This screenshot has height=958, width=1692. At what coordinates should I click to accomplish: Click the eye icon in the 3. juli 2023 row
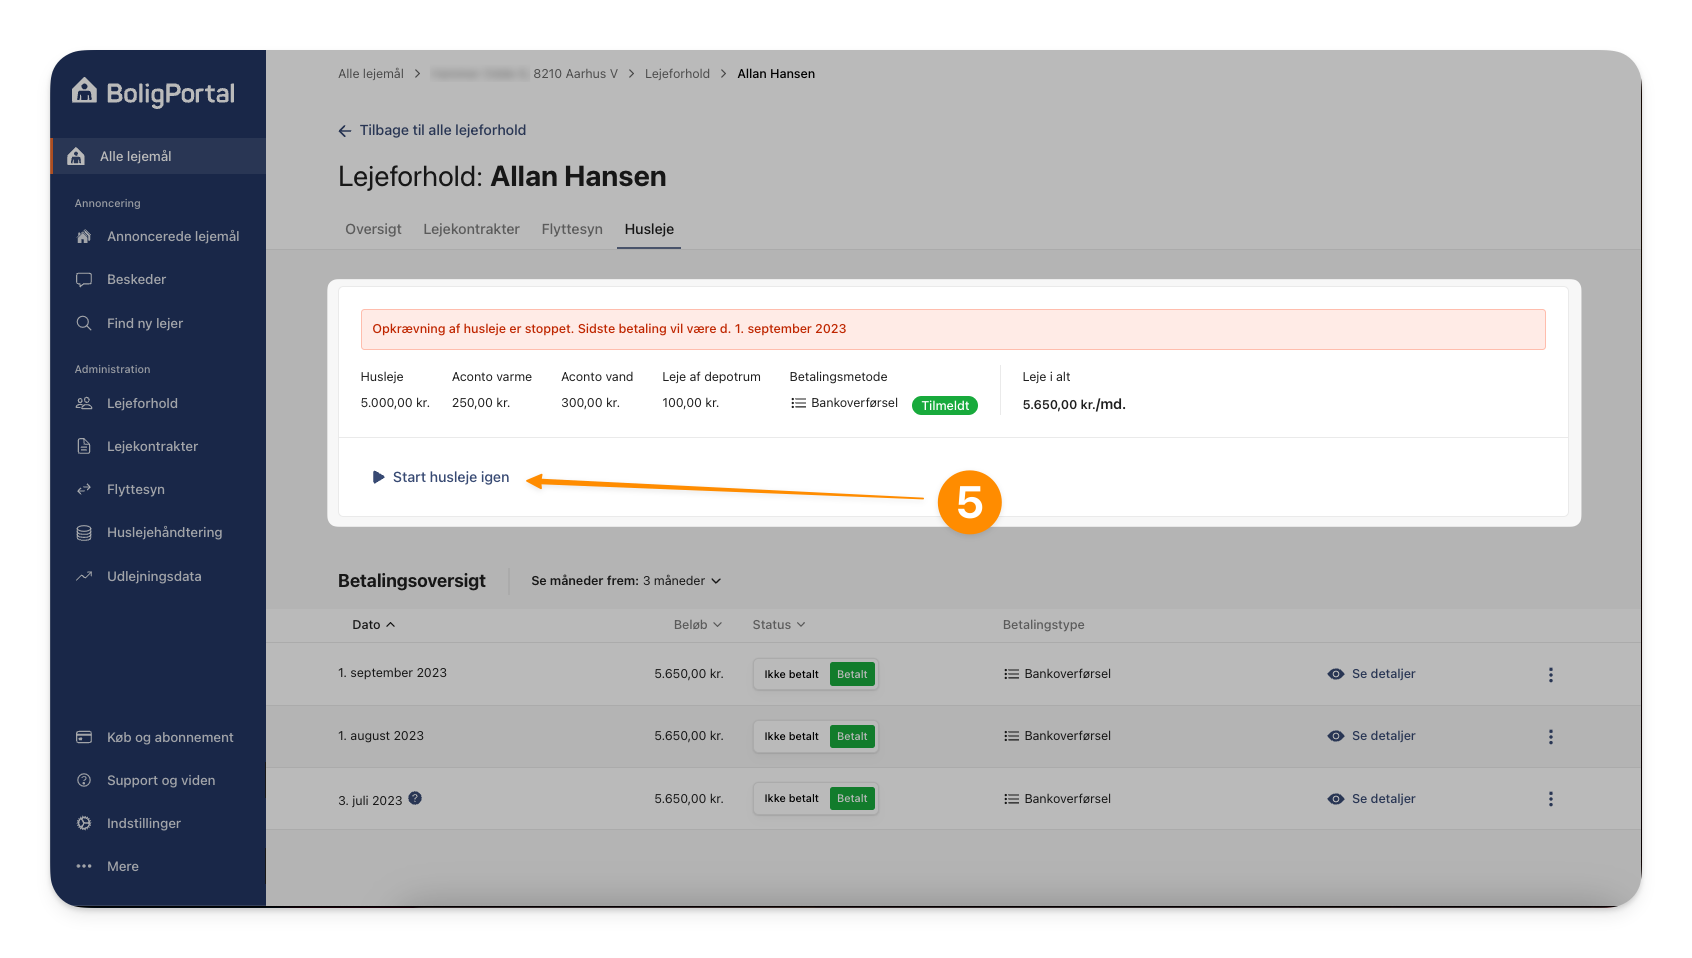(1335, 799)
